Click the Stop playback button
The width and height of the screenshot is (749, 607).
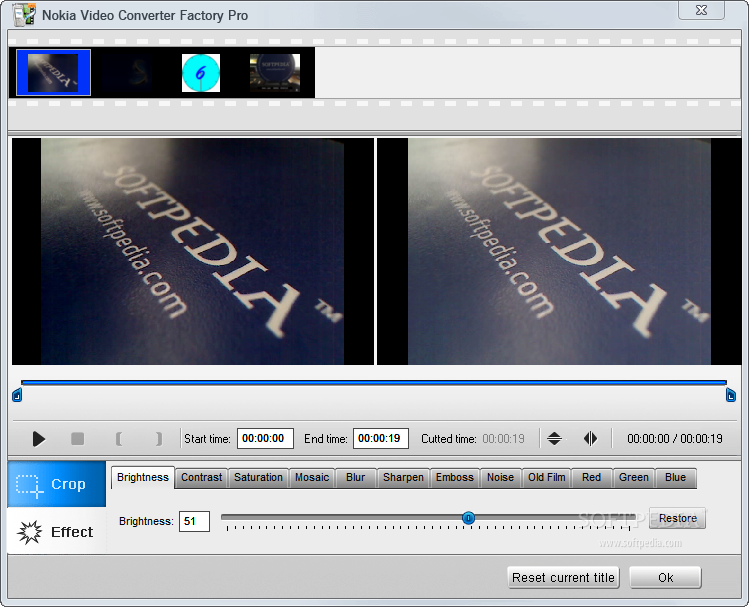click(x=77, y=438)
